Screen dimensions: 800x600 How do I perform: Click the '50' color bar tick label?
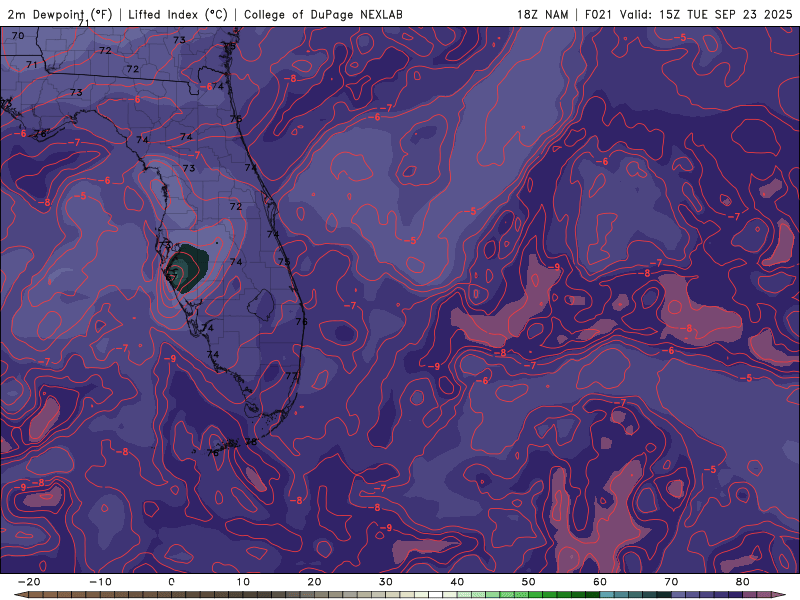point(529,582)
